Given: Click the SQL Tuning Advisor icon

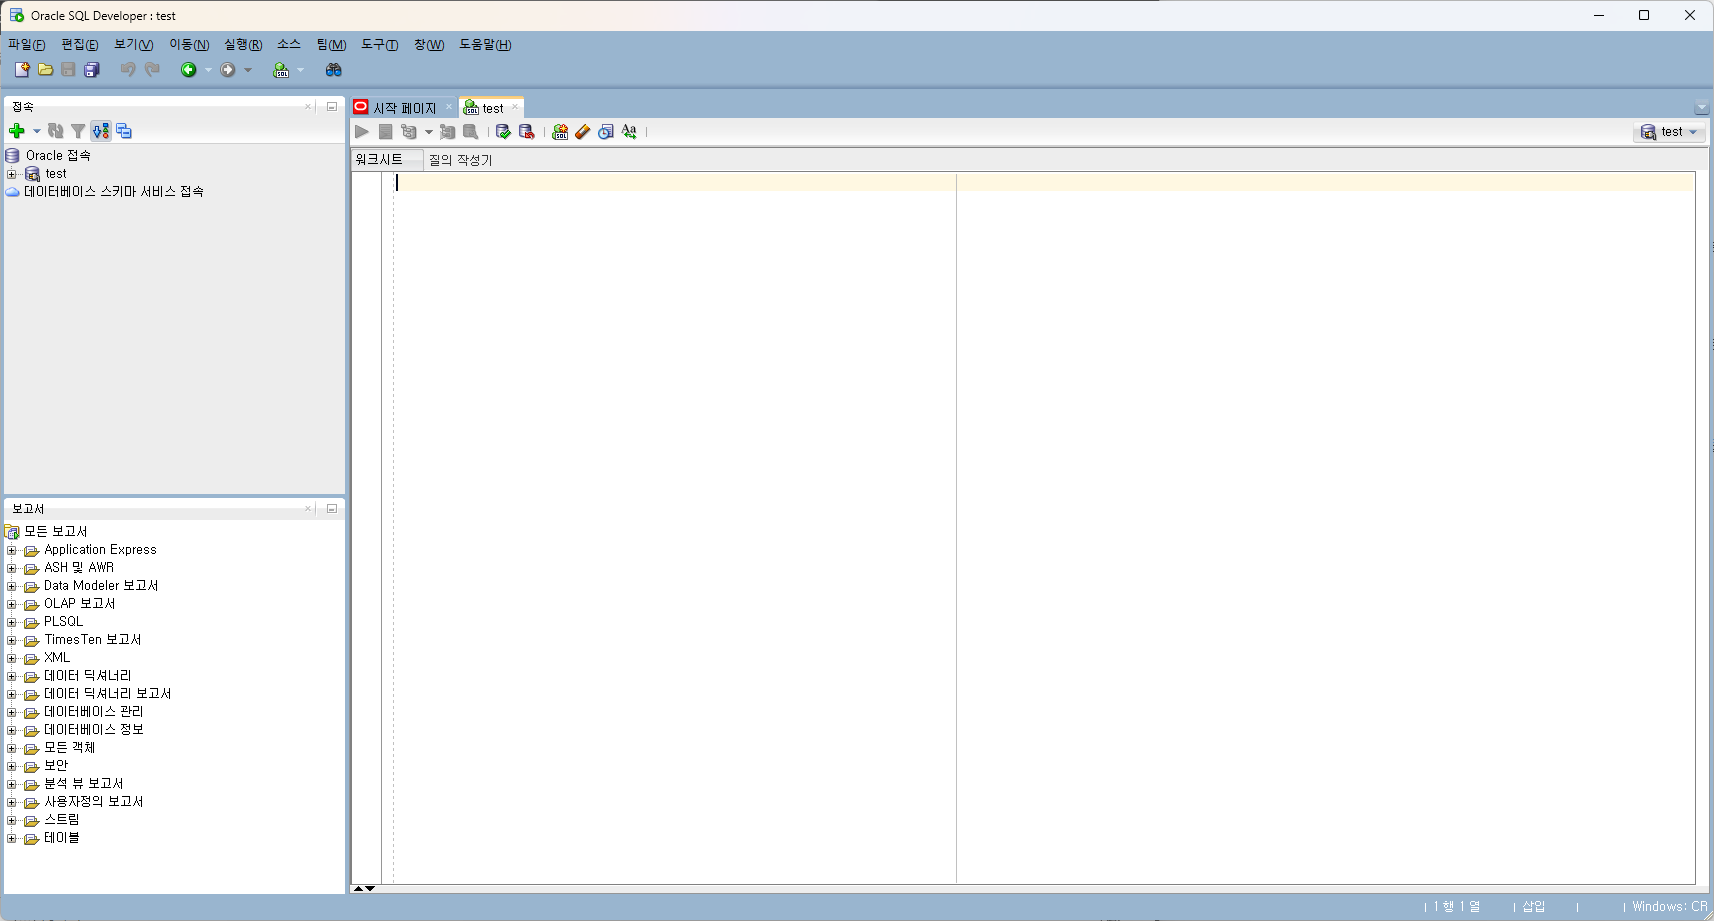Looking at the screenshot, I should (x=470, y=132).
